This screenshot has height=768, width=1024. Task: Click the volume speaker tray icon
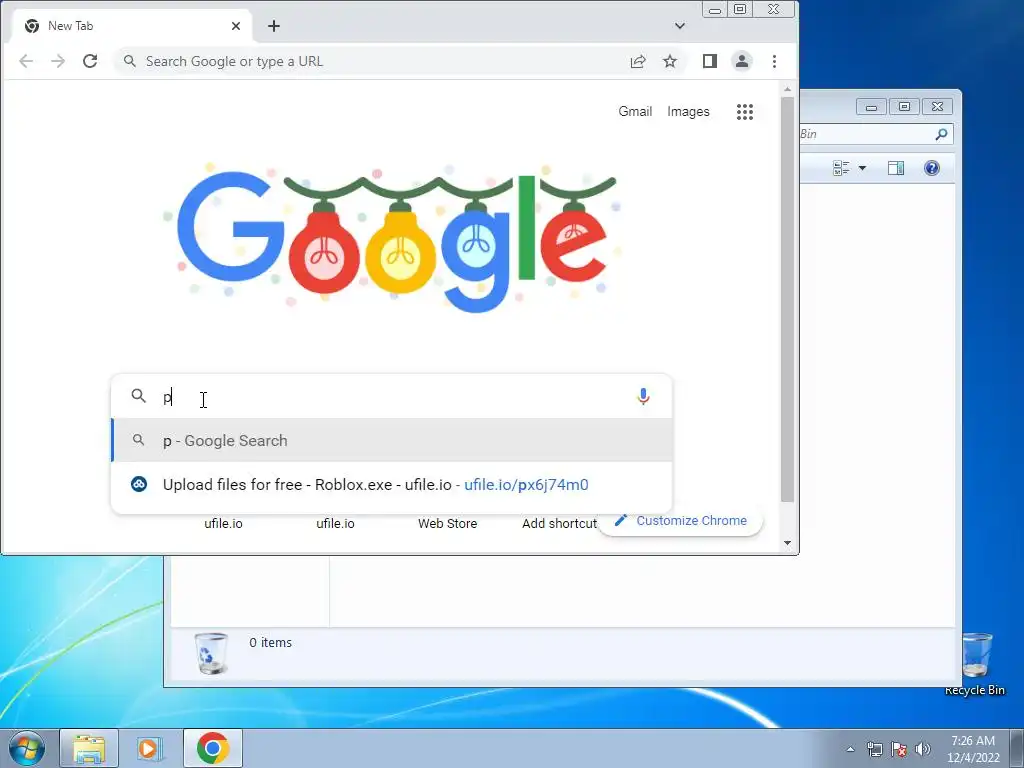[923, 749]
